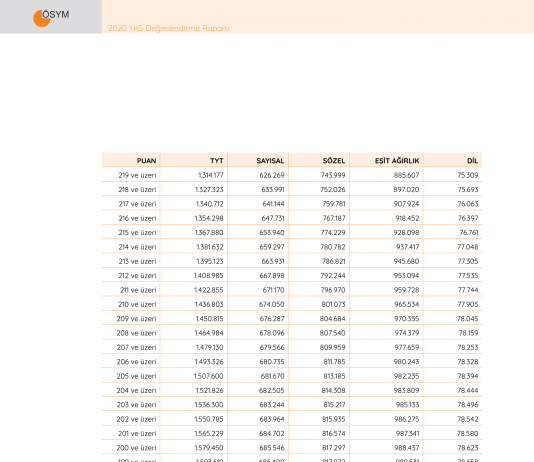Click the SÖZEL column header
Screen dimensions: 534x462
tap(334, 161)
